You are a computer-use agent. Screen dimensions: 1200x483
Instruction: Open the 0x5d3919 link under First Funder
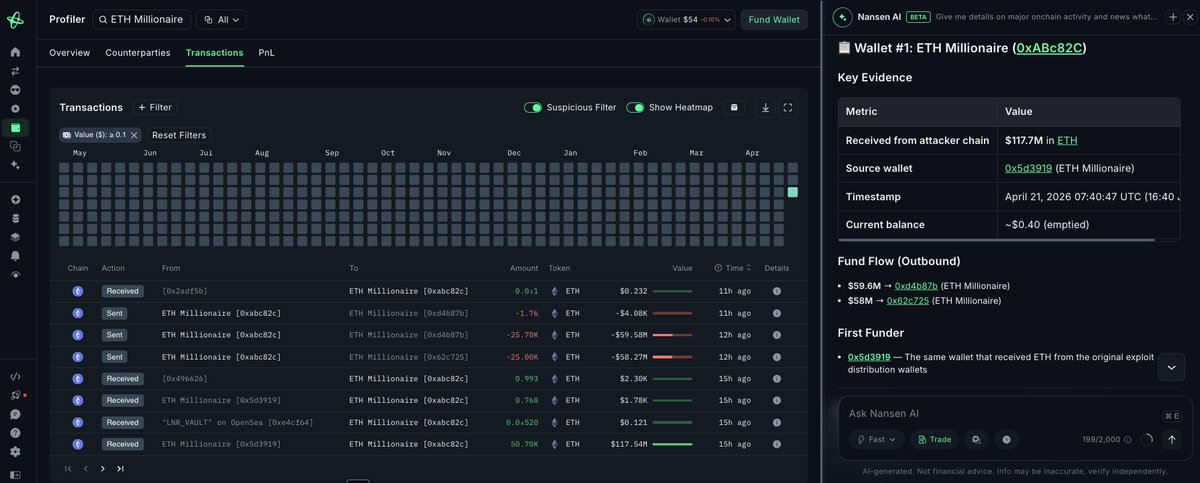click(869, 357)
